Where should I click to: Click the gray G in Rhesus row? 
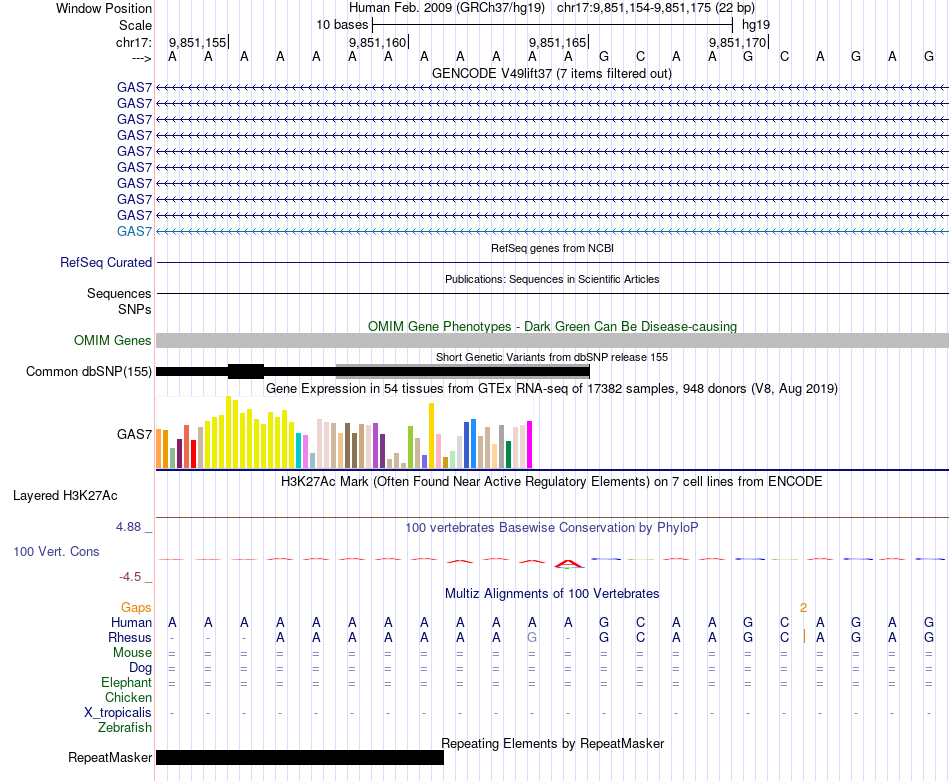532,637
